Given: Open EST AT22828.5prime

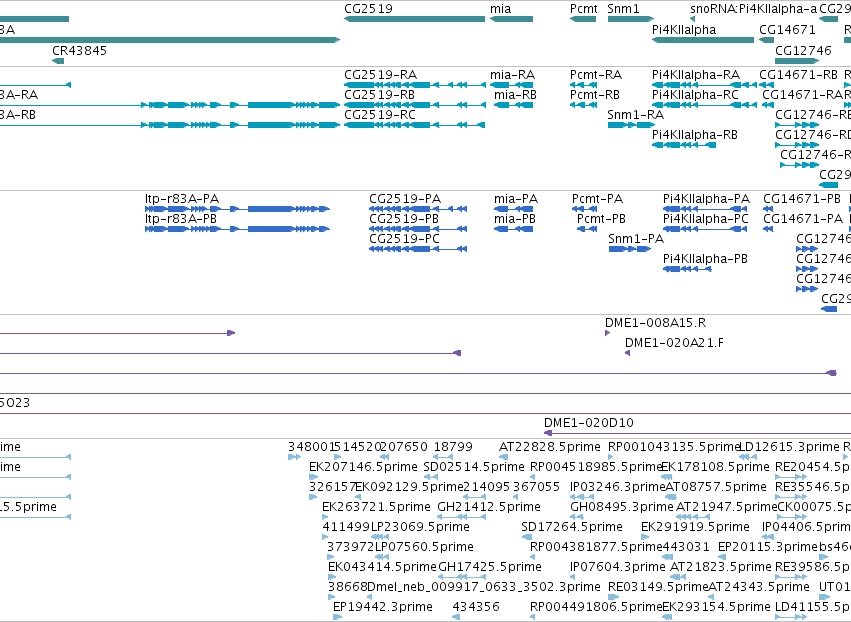Looking at the screenshot, I should pos(550,447).
